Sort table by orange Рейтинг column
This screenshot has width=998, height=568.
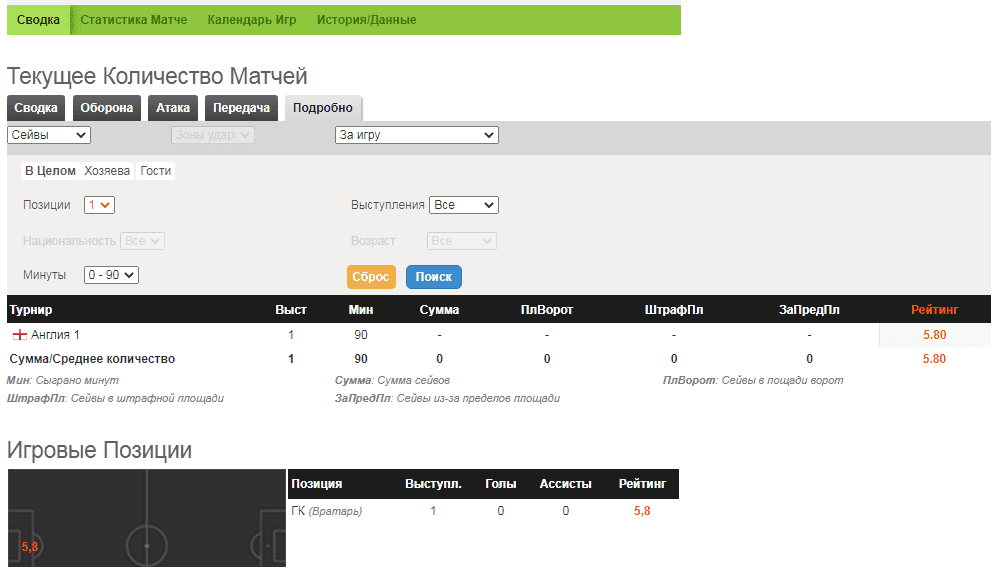(x=934, y=309)
